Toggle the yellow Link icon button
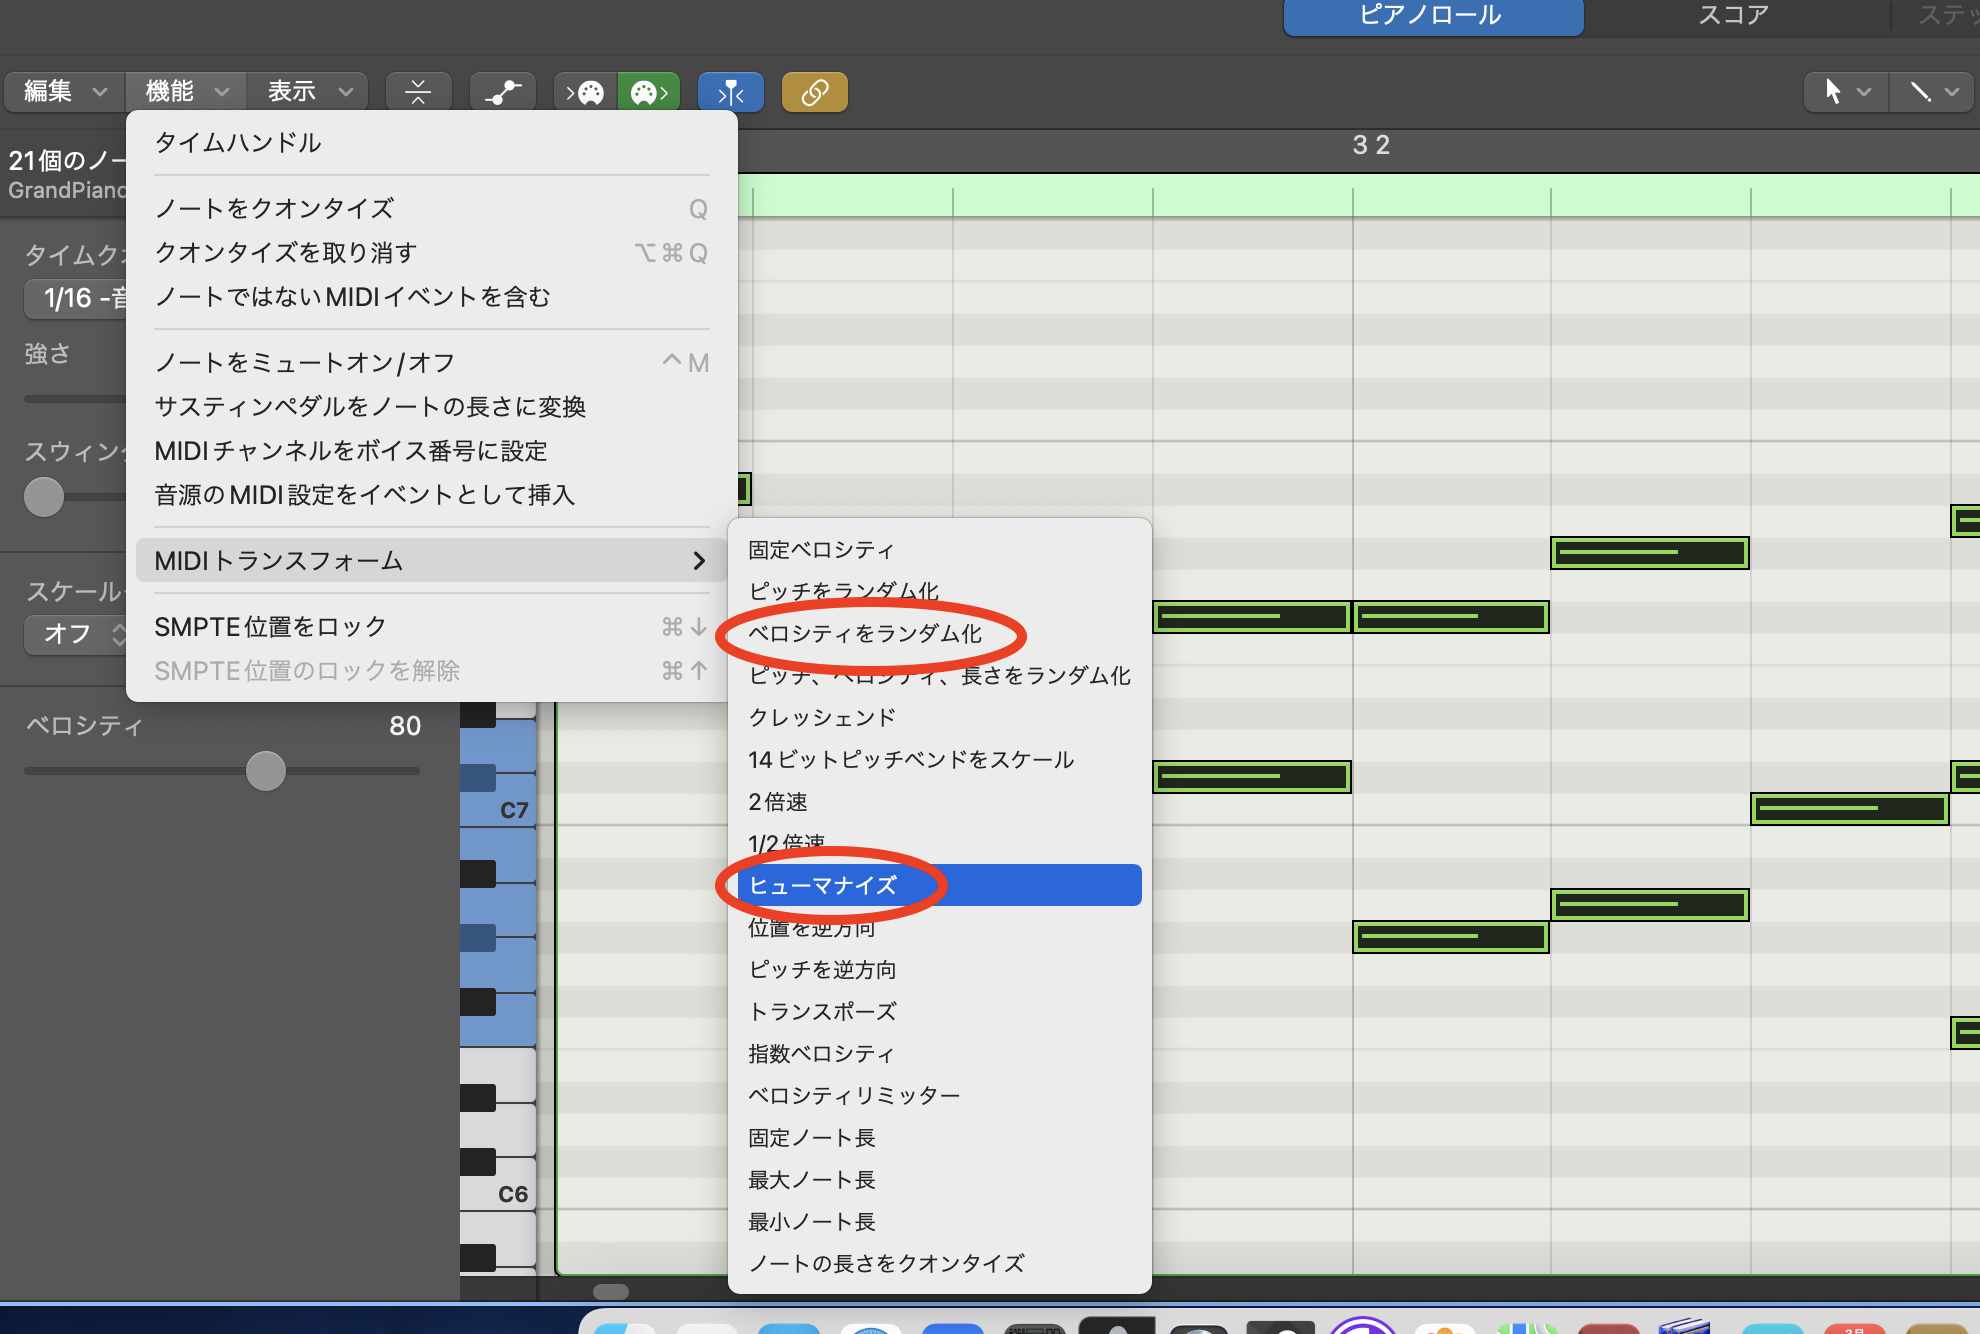The width and height of the screenshot is (1980, 1334). 814,92
